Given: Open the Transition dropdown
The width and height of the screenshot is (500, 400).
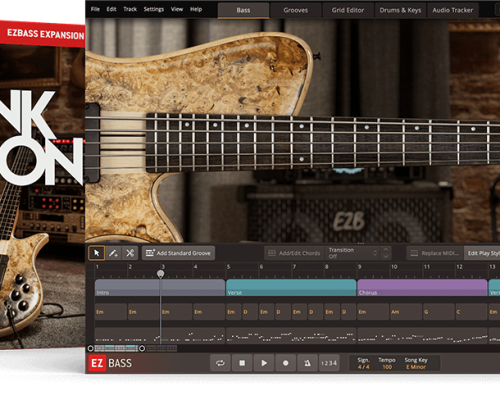Looking at the screenshot, I should pyautogui.click(x=352, y=253).
